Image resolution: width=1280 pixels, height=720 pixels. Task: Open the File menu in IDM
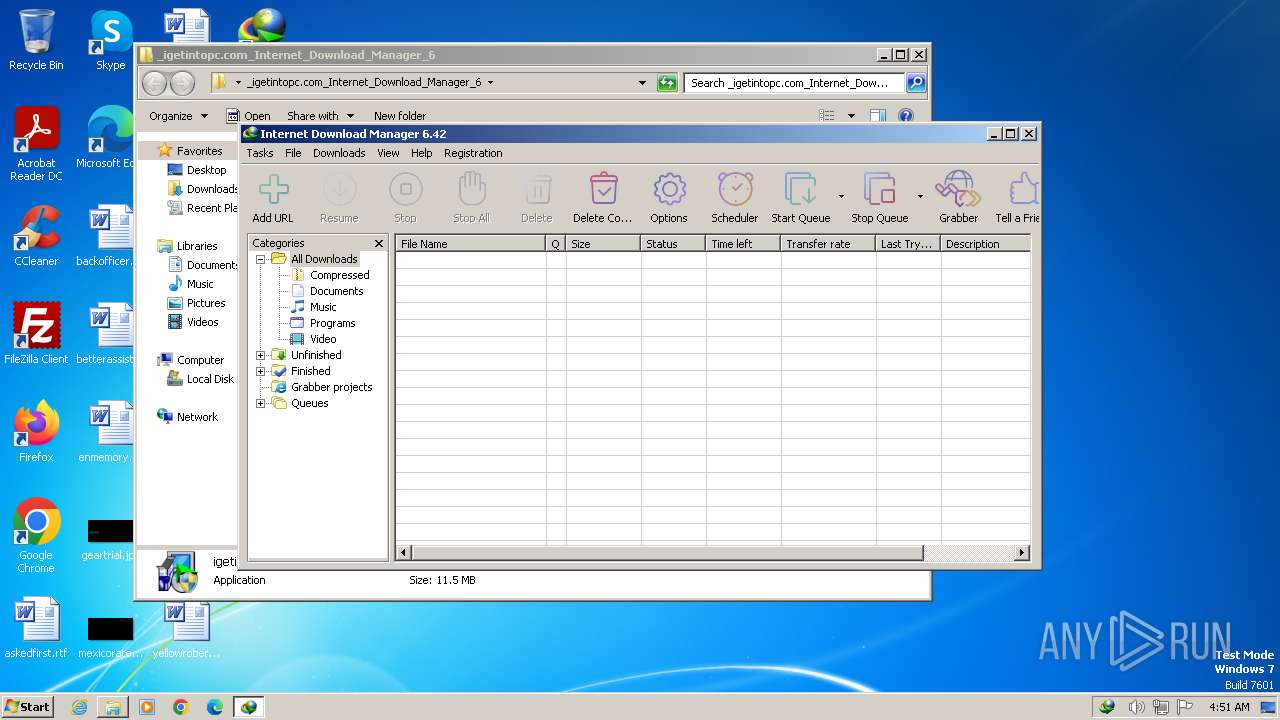point(293,153)
